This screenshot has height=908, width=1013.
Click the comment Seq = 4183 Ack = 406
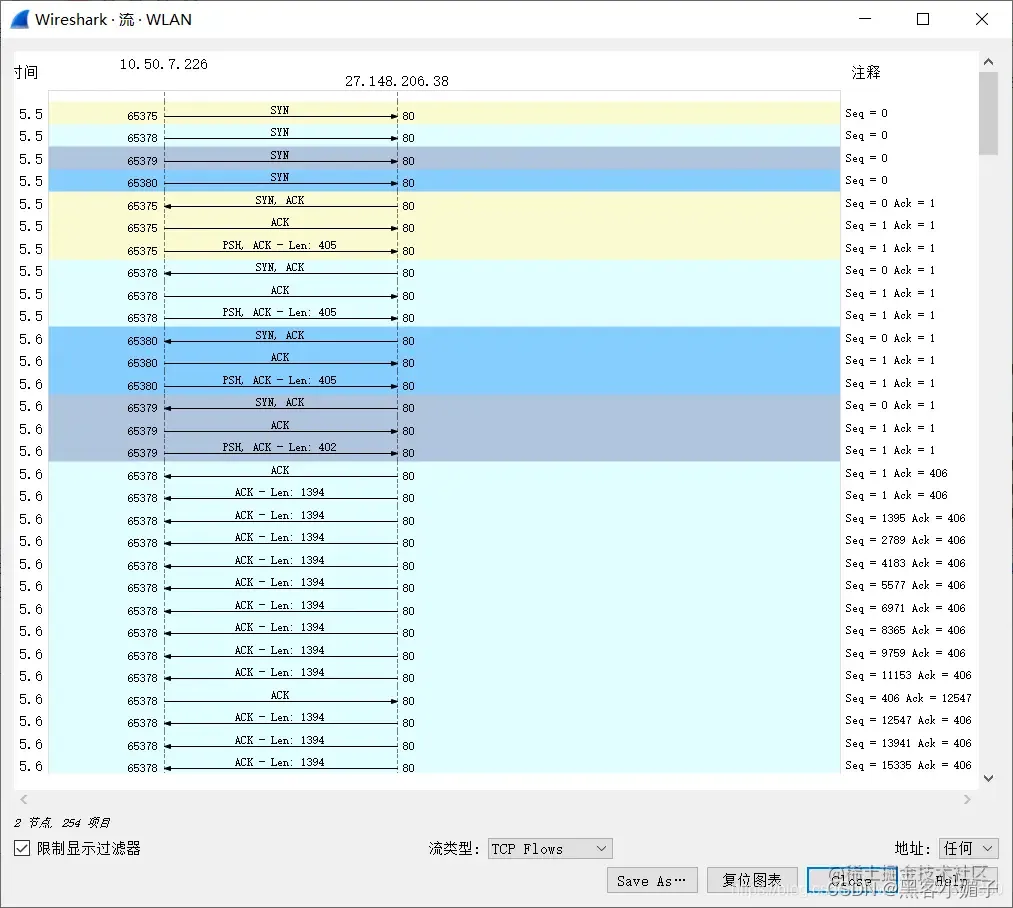point(904,564)
